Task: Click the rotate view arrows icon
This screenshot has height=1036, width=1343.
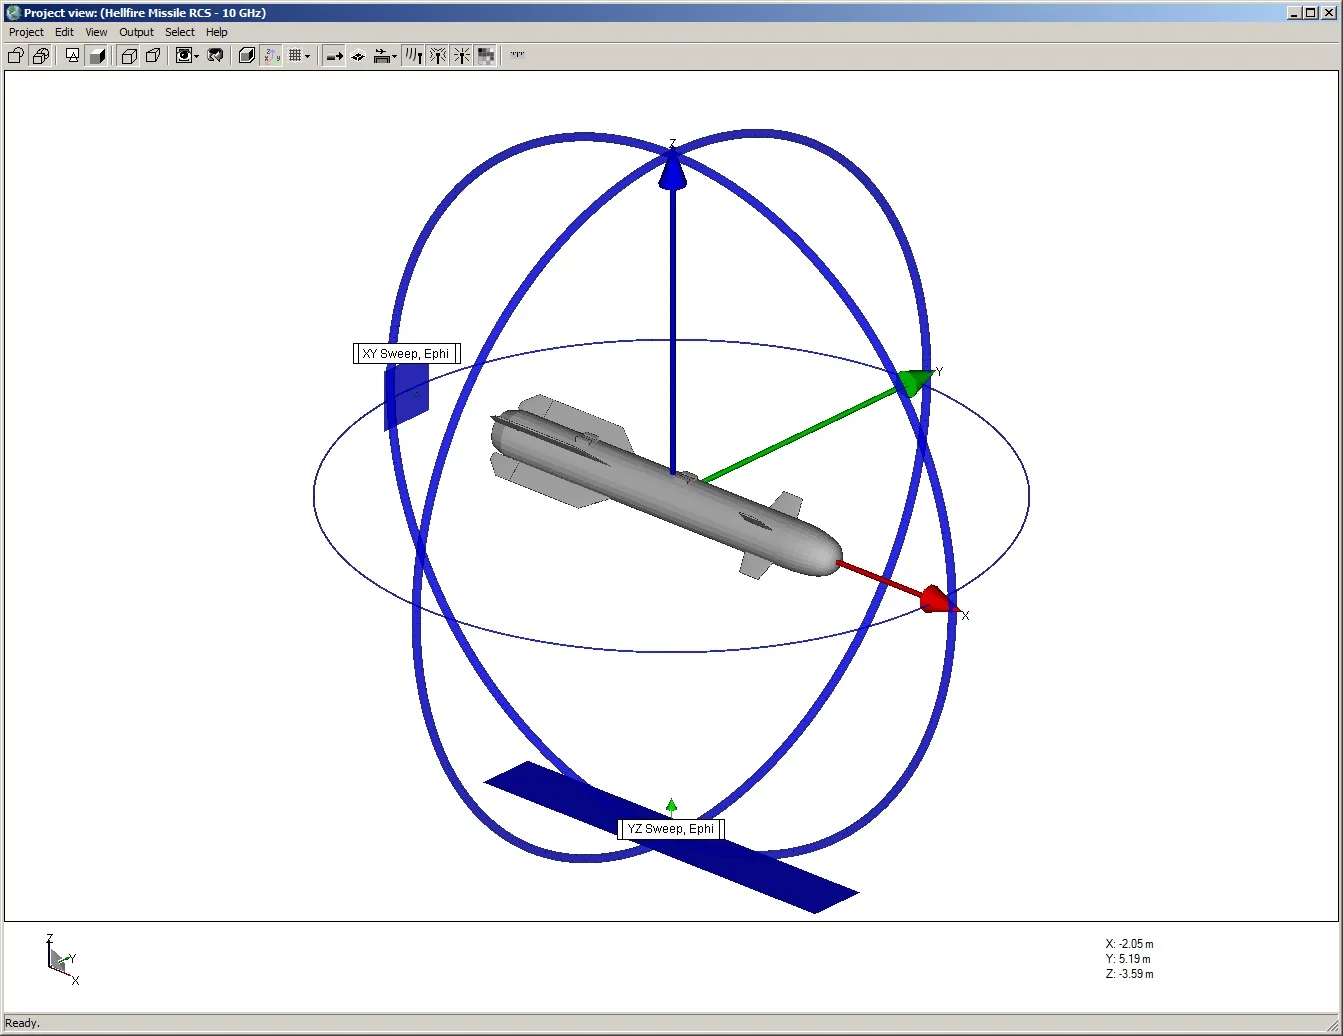Action: [216, 55]
